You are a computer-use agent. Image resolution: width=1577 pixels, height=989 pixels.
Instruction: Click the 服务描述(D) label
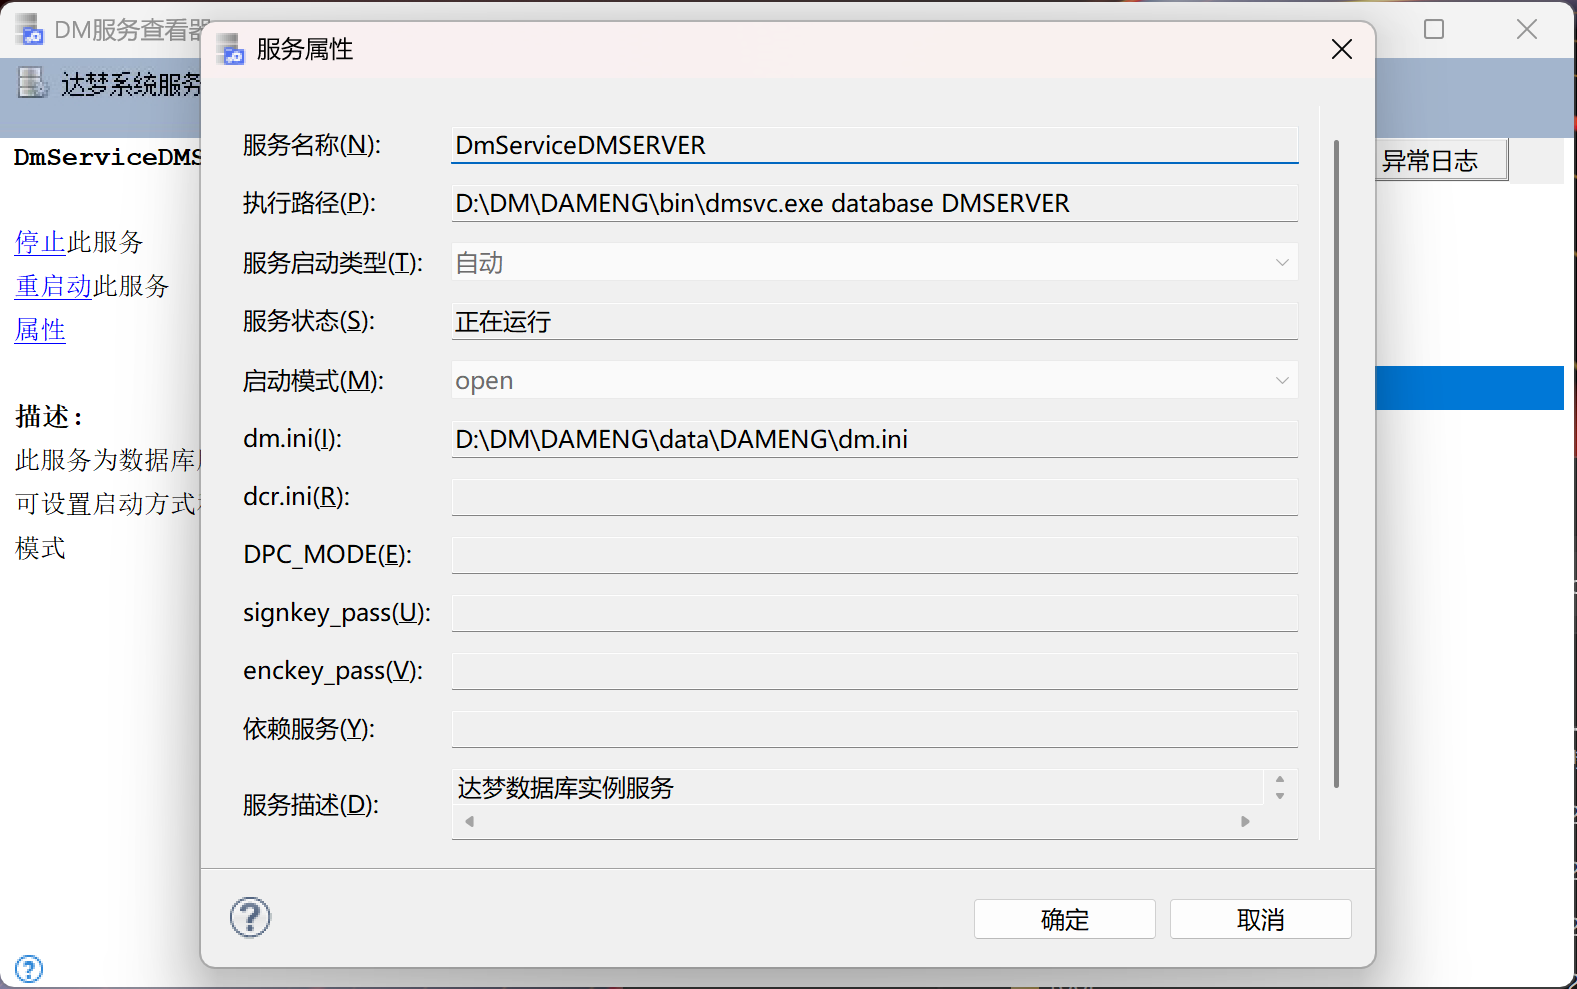311,805
